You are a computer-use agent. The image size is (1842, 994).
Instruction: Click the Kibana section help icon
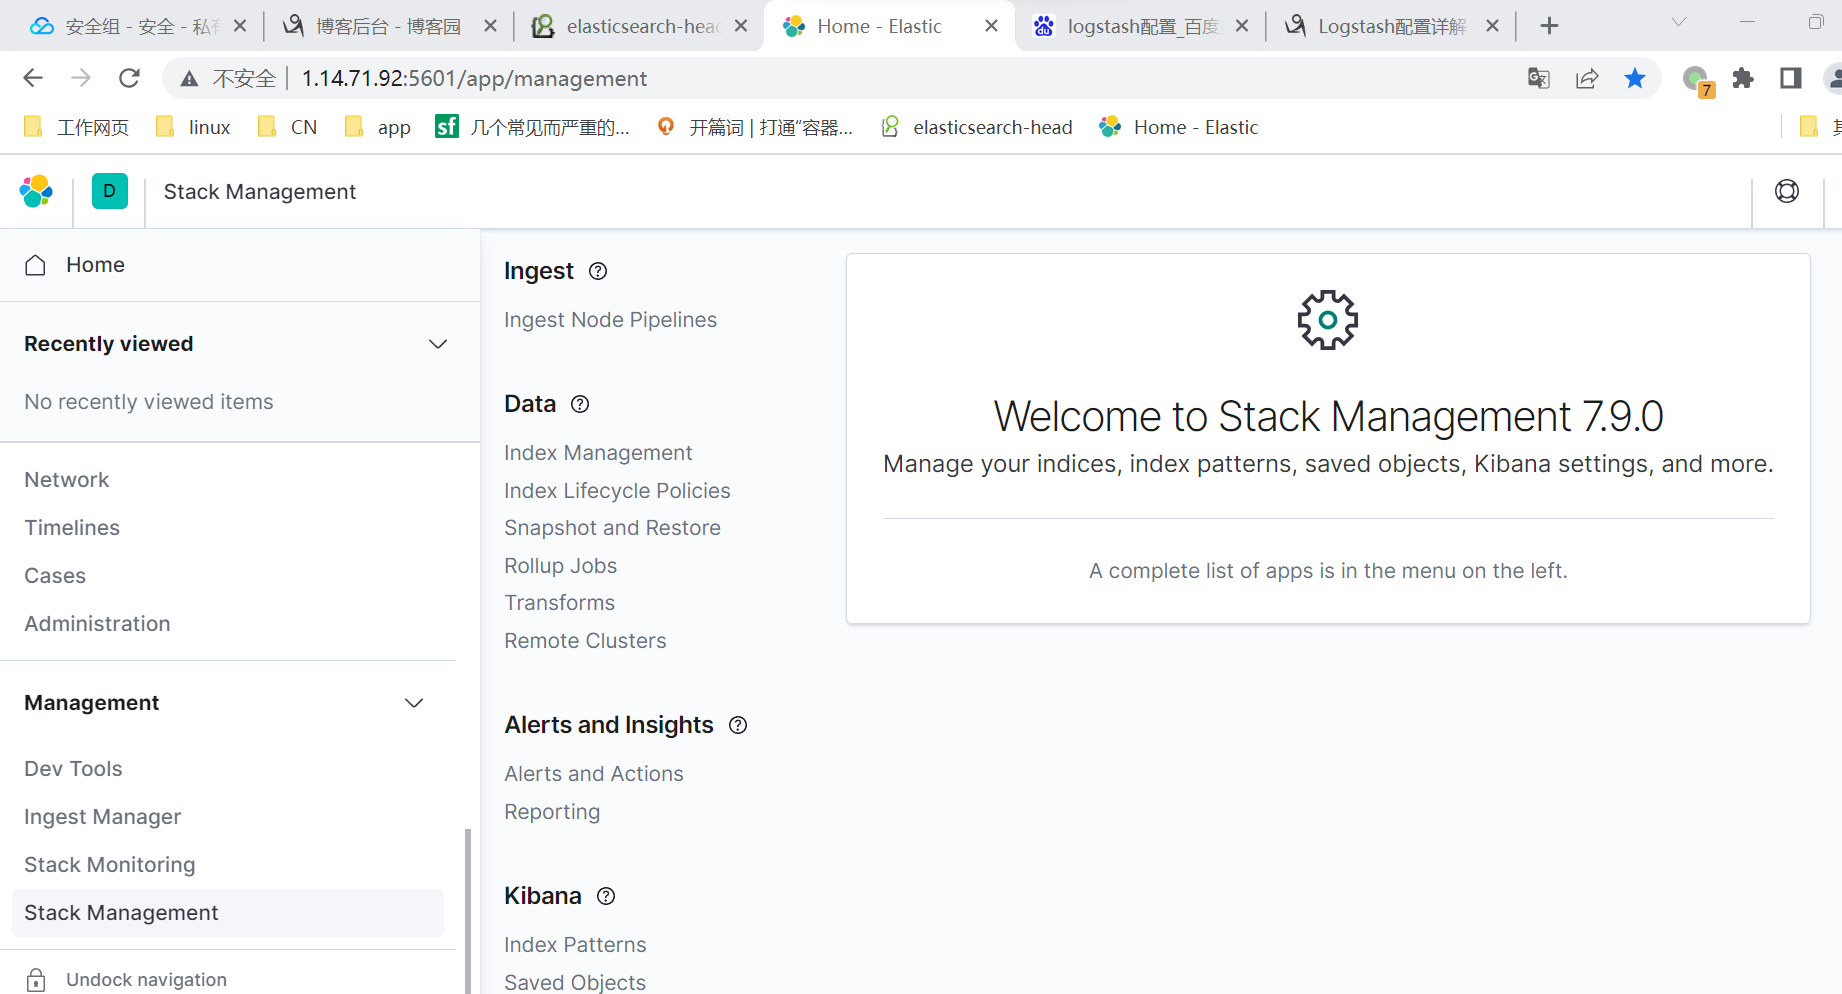click(x=606, y=896)
